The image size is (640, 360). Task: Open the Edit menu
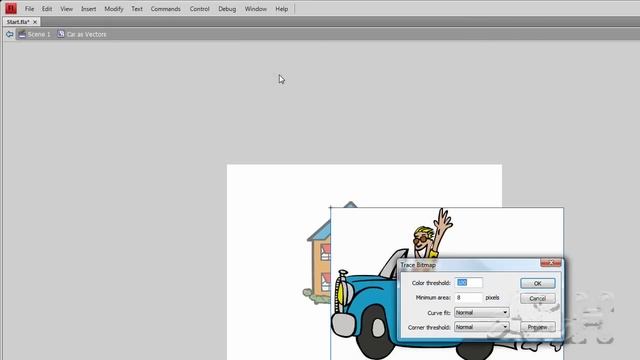[x=47, y=9]
